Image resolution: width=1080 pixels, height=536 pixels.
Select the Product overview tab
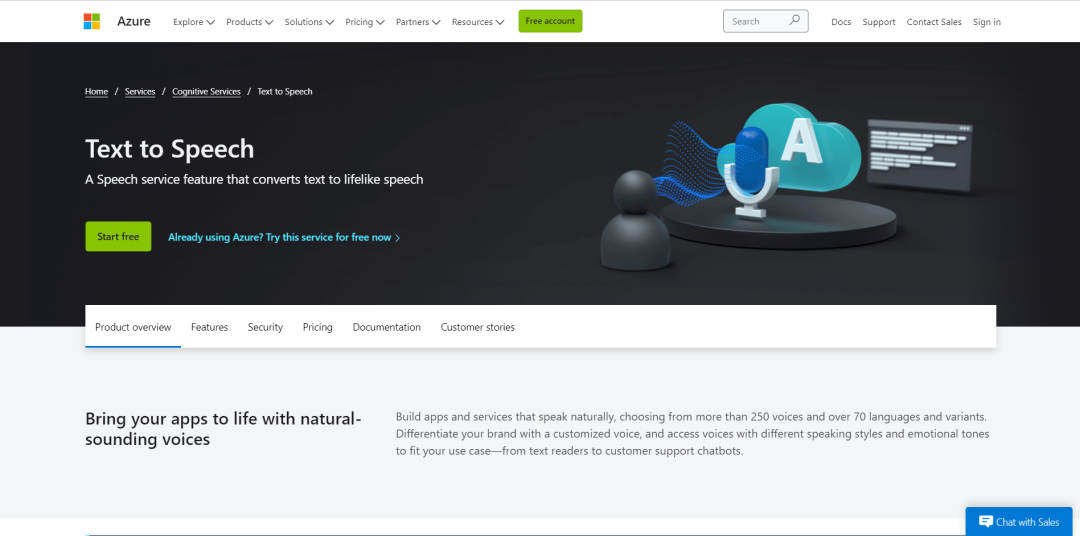133,327
